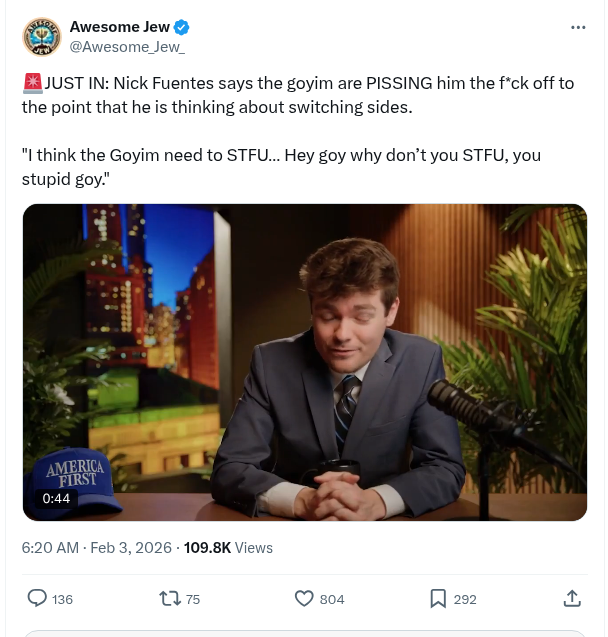The width and height of the screenshot is (608, 637).
Task: Click the red siren emoji in the post
Action: coord(31,83)
